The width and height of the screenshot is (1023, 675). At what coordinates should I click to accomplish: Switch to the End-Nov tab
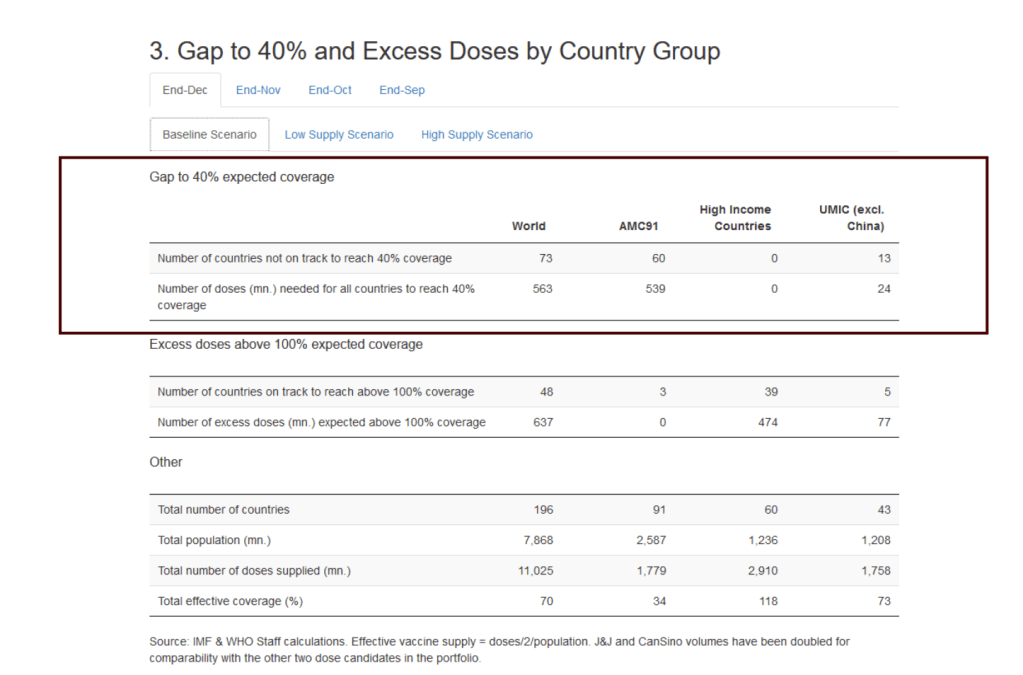point(258,90)
